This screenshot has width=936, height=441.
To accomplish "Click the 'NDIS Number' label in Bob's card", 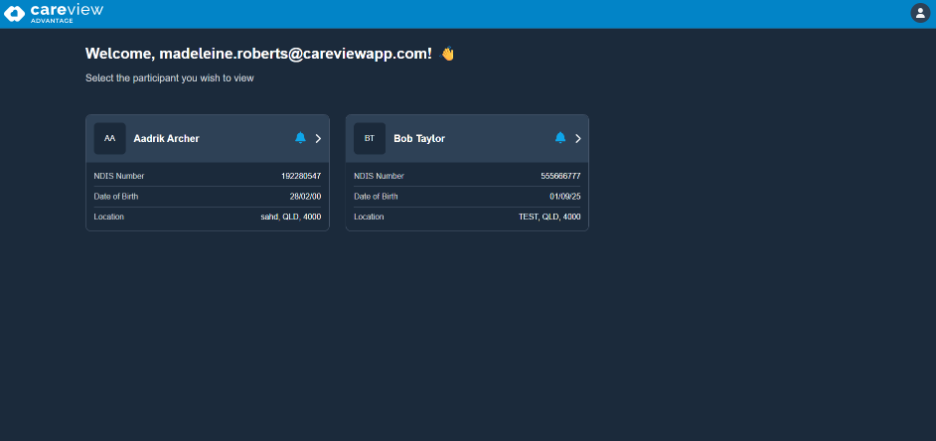I will coord(379,176).
